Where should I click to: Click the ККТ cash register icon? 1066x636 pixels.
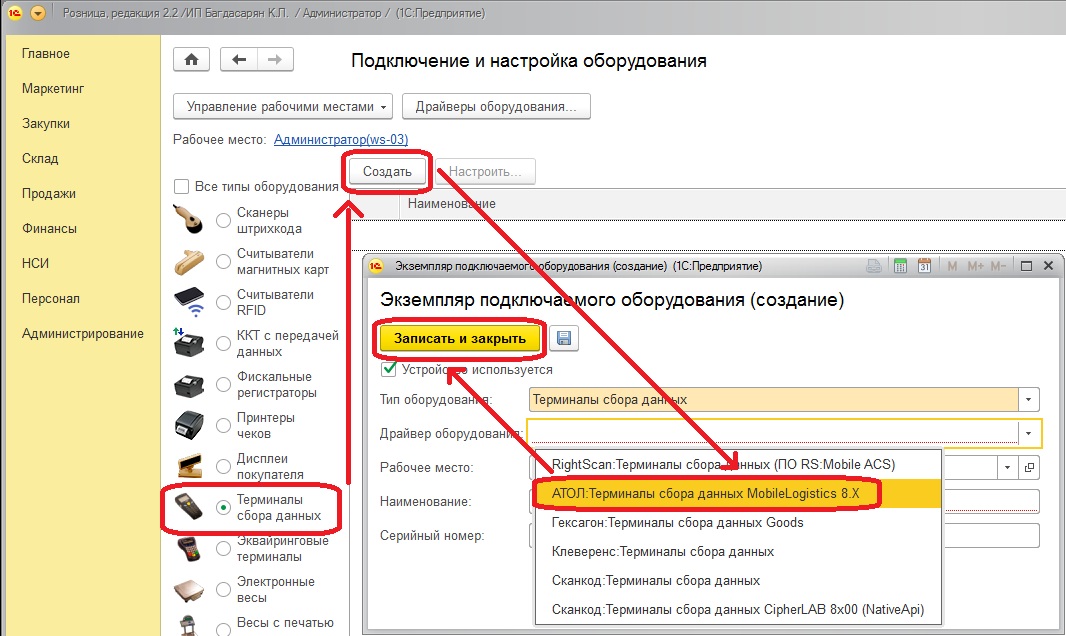point(189,343)
